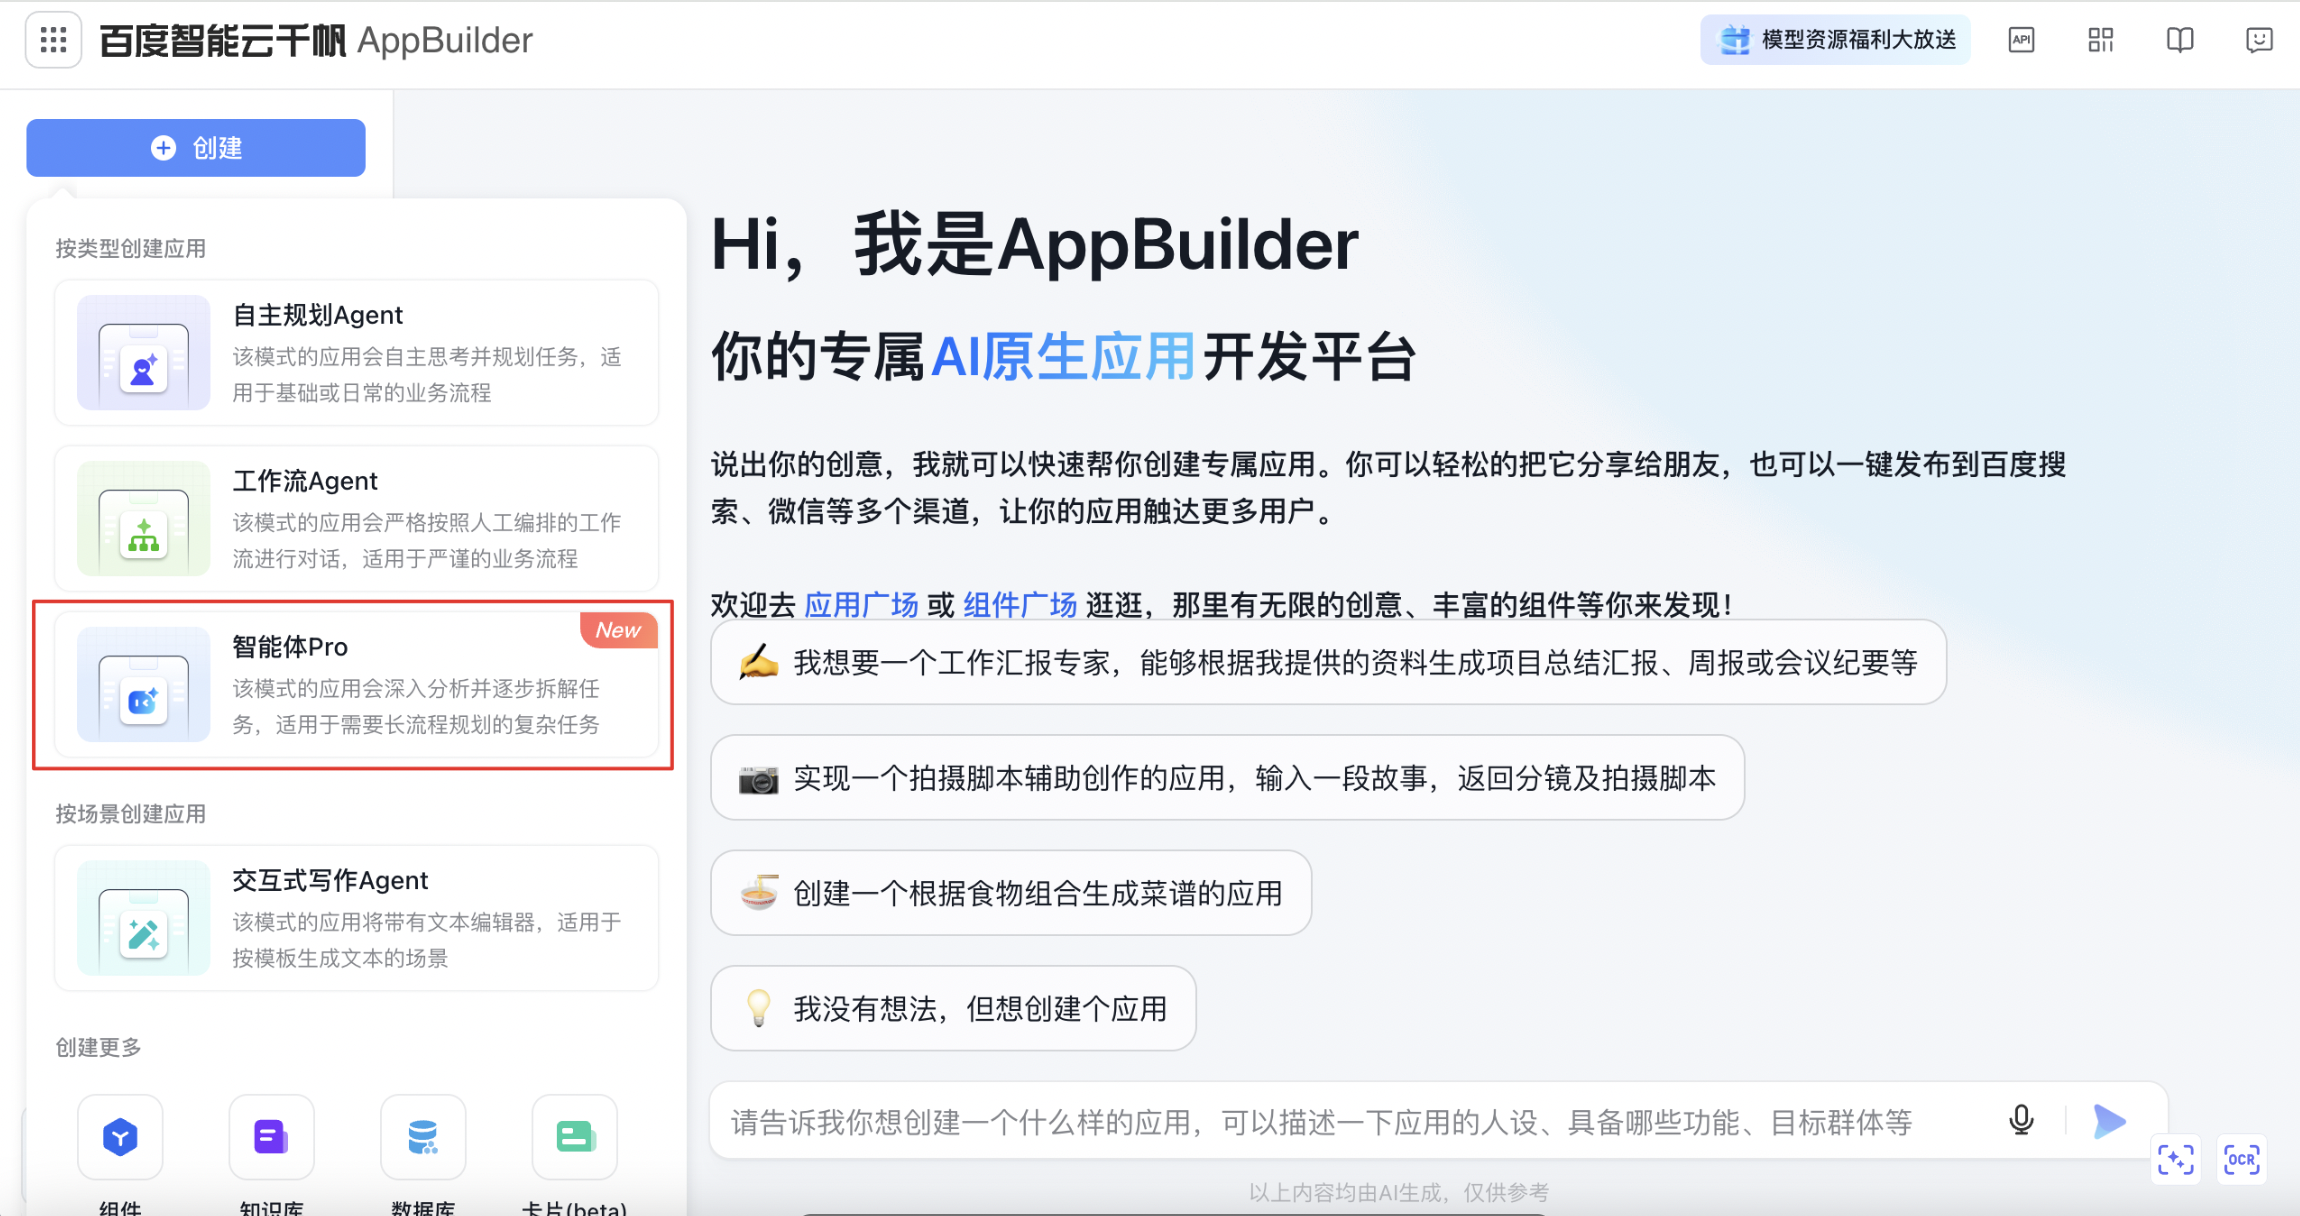Select the 自主规划Agent card

pyautogui.click(x=356, y=352)
